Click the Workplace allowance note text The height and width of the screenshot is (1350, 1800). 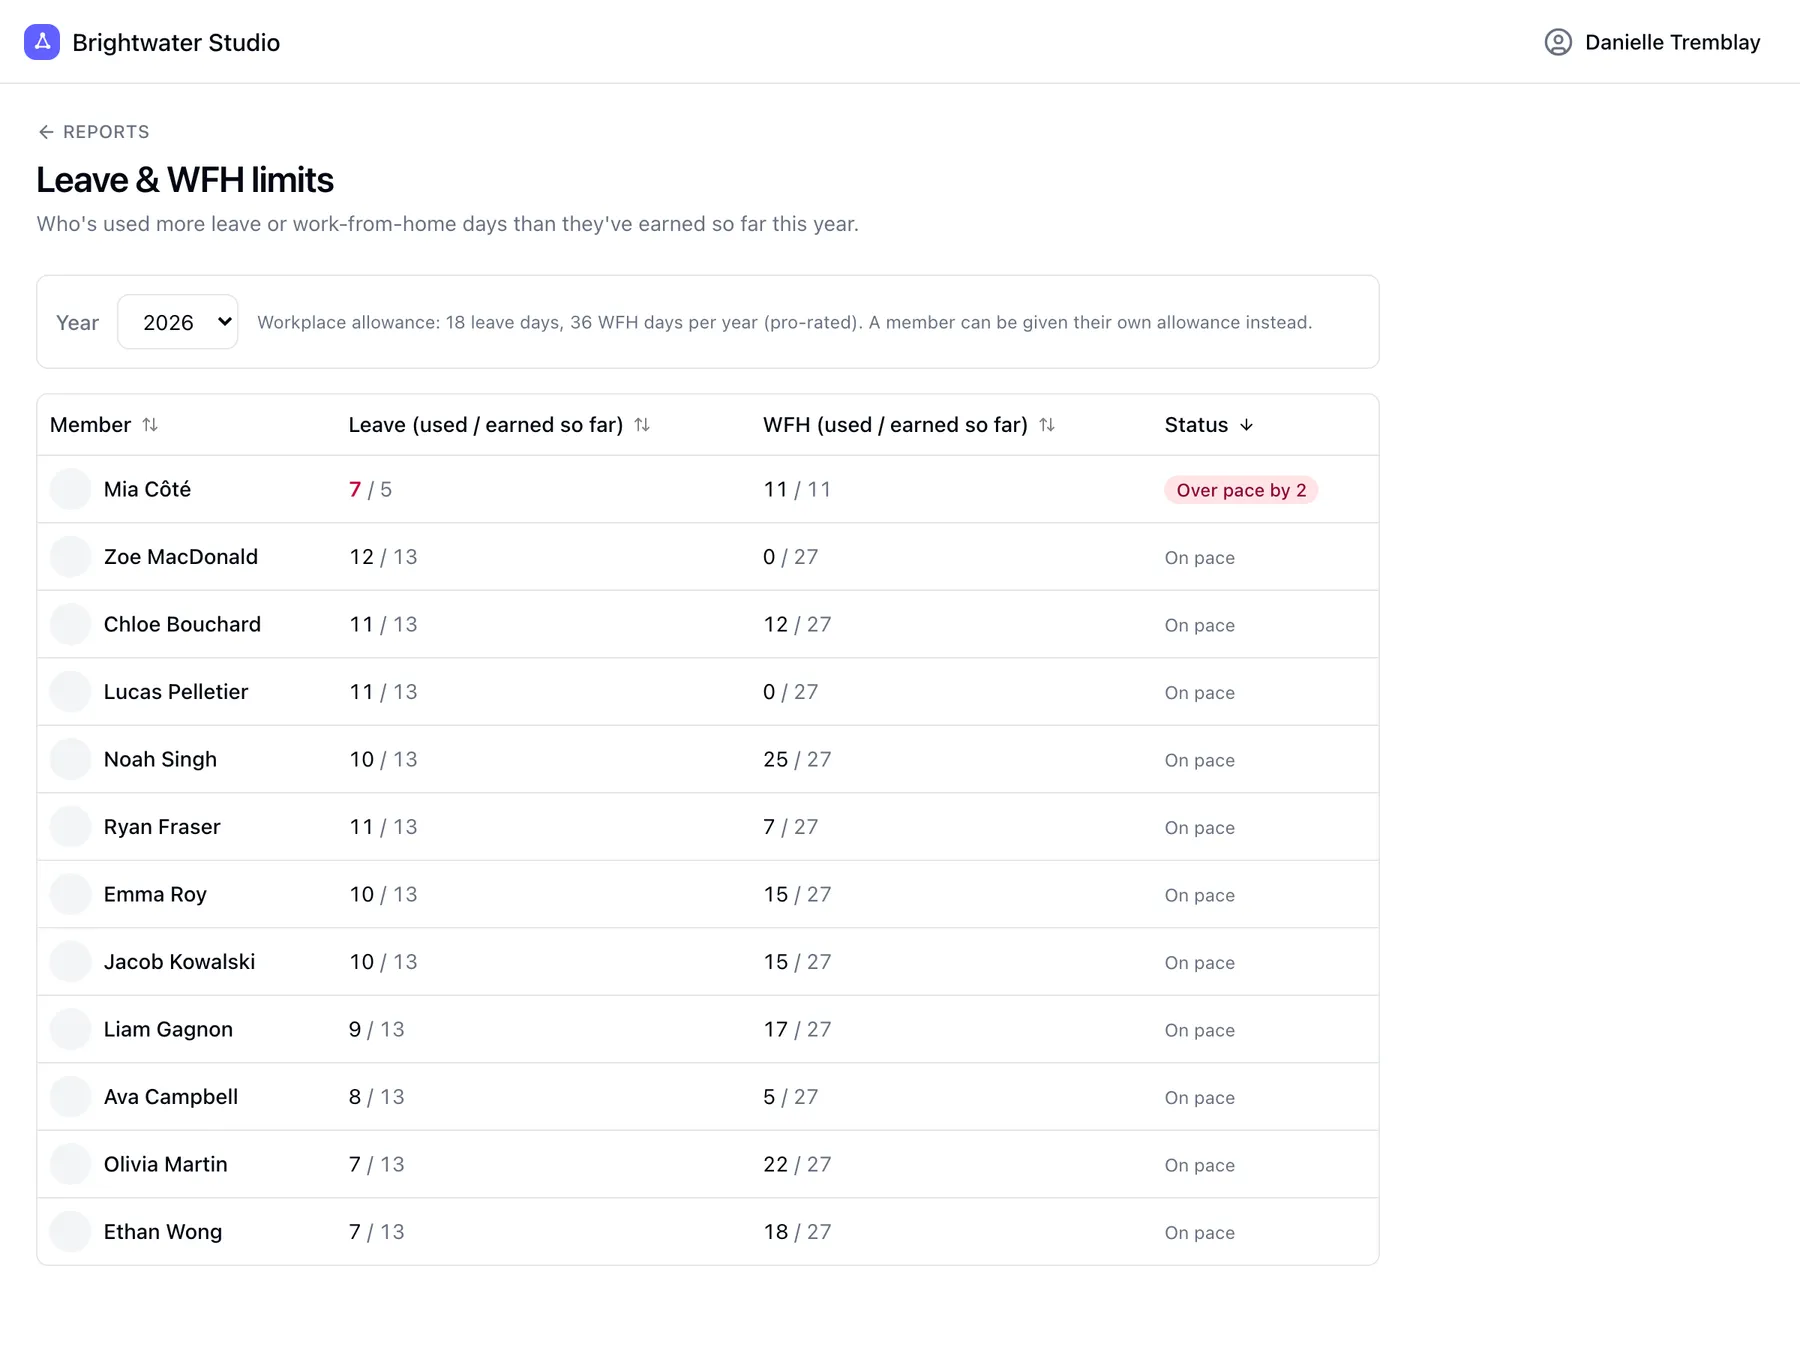(x=785, y=322)
